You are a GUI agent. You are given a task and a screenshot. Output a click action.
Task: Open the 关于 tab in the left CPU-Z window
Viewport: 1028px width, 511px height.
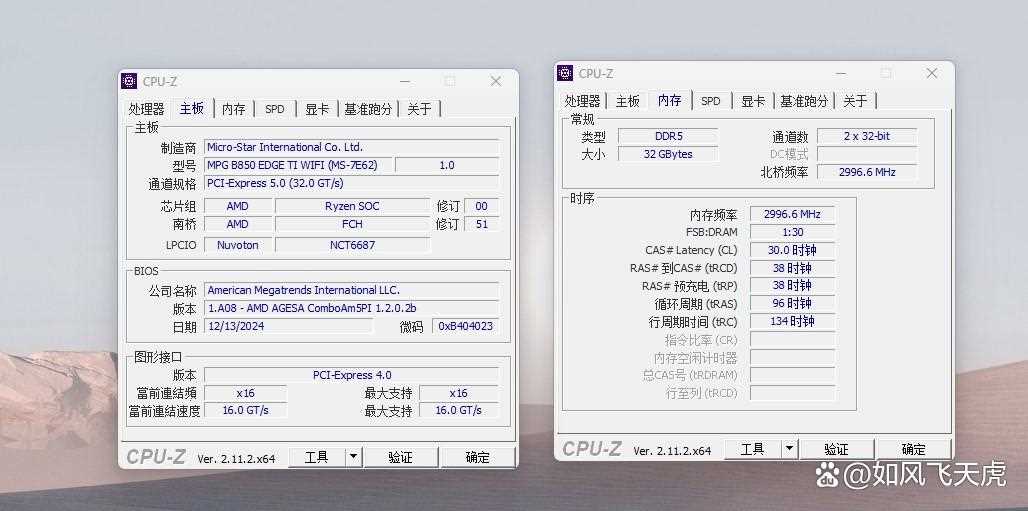pyautogui.click(x=420, y=109)
